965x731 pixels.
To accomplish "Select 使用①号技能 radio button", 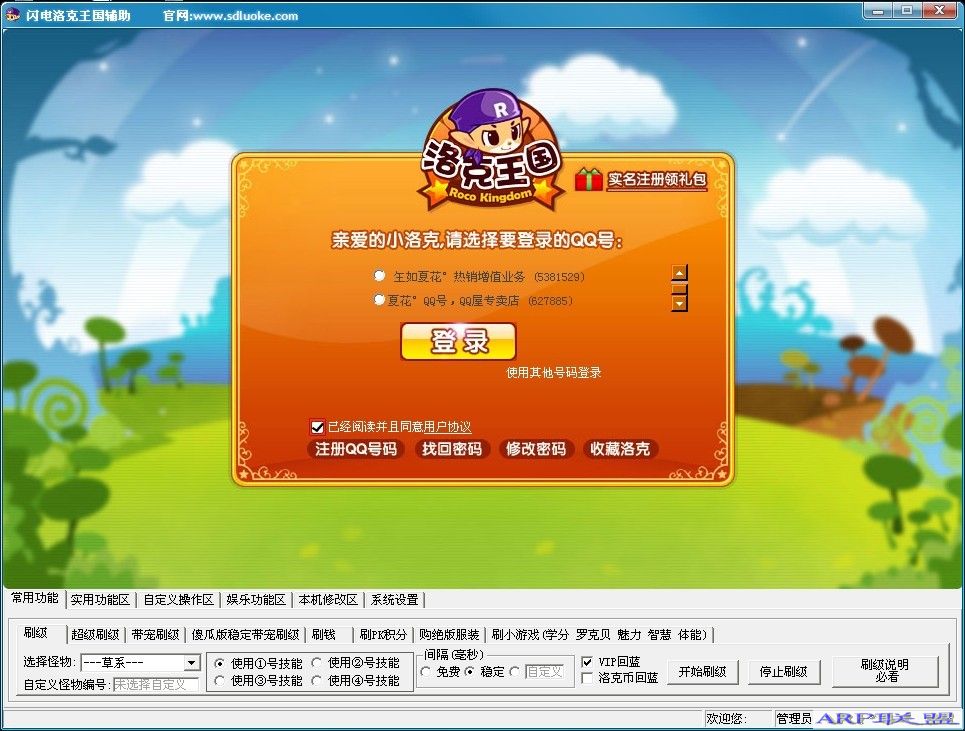I will (219, 663).
